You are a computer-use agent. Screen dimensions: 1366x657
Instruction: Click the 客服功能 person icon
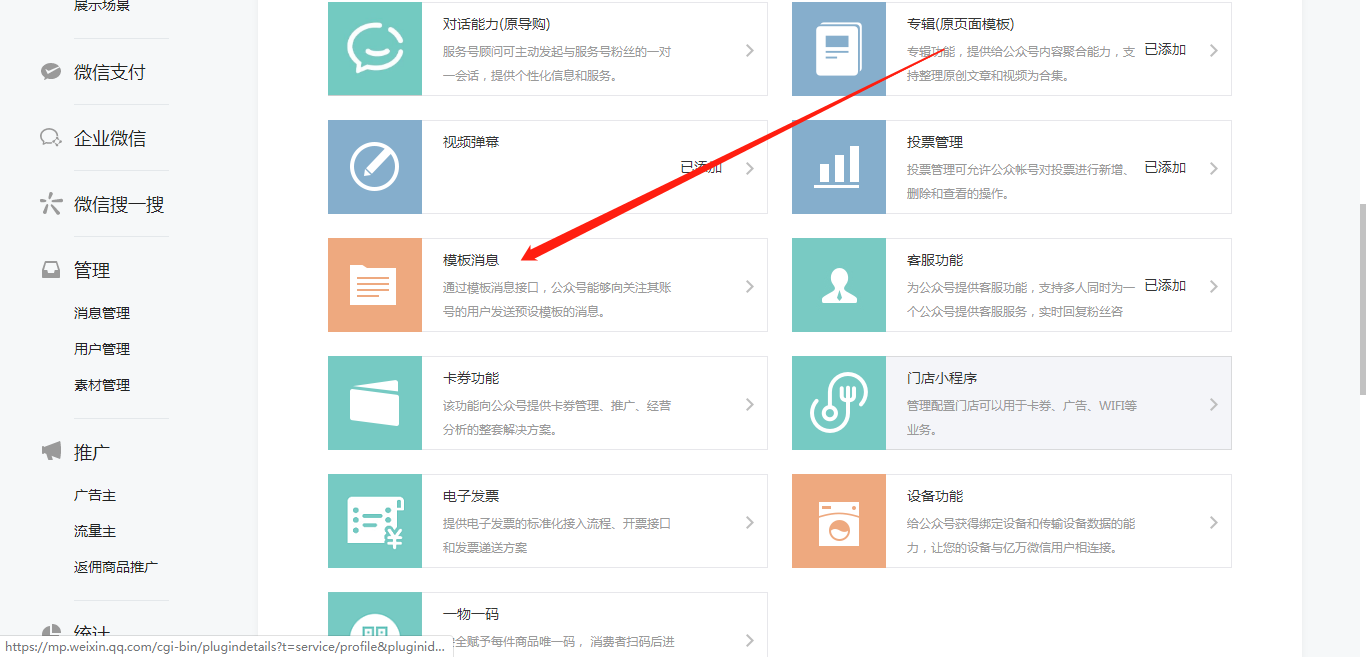pos(839,285)
